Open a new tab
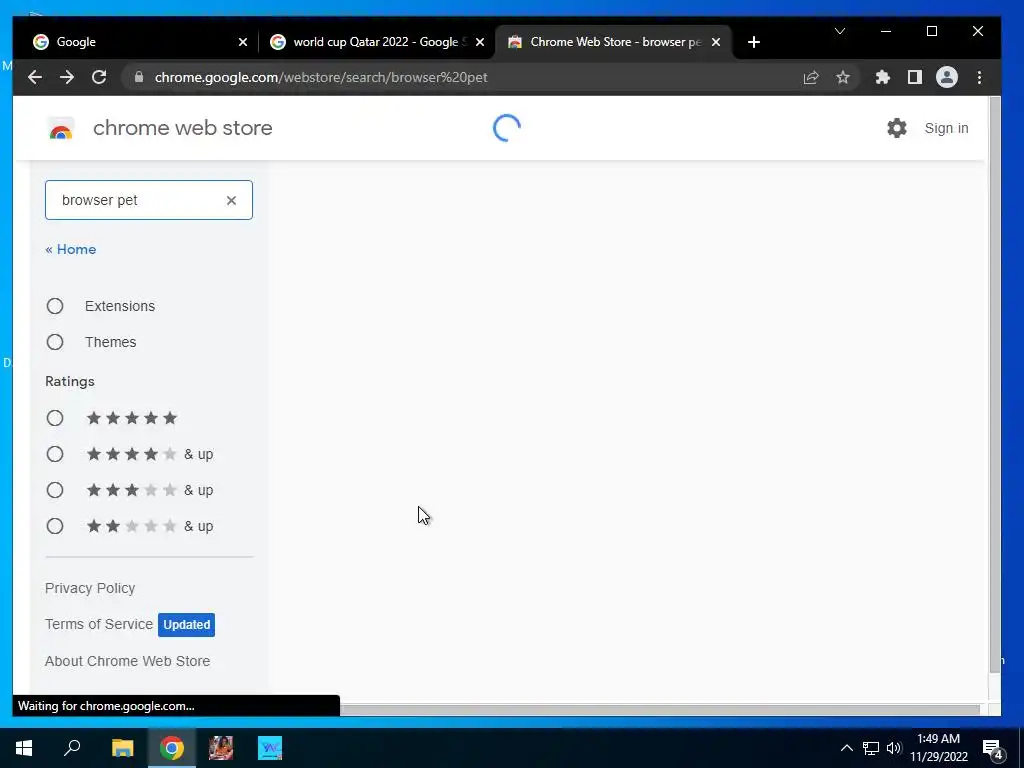1024x768 pixels. coord(754,42)
